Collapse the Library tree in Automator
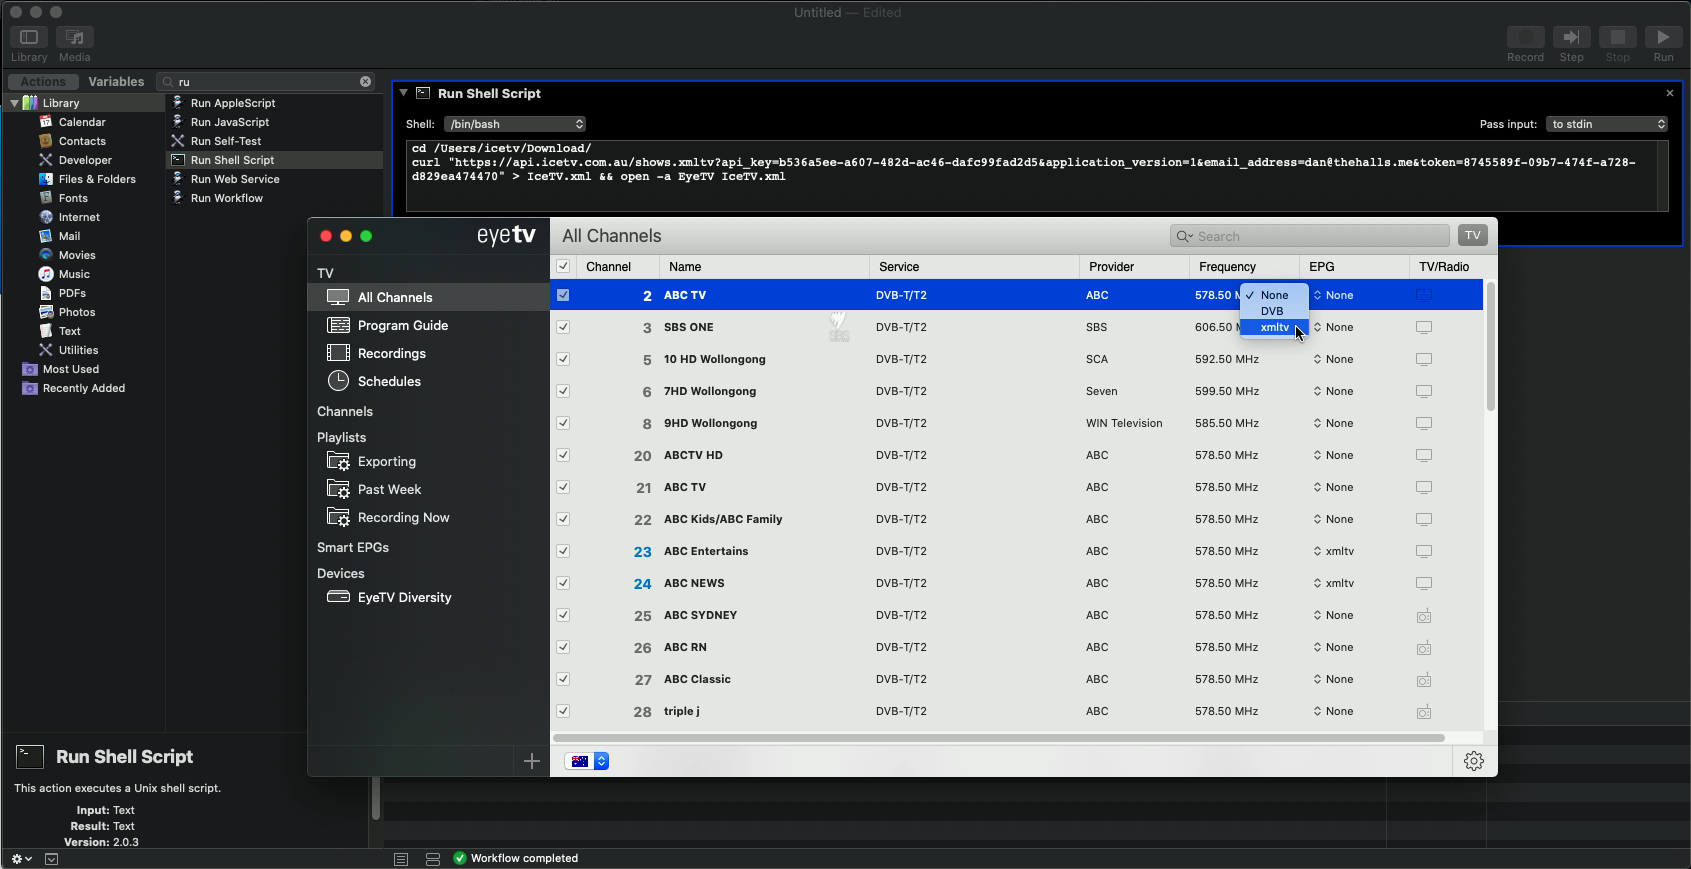Viewport: 1691px width, 869px height. click(x=14, y=103)
